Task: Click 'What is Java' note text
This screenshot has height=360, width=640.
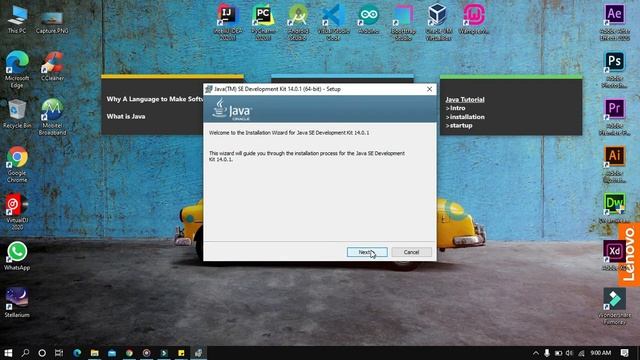Action: click(x=126, y=116)
